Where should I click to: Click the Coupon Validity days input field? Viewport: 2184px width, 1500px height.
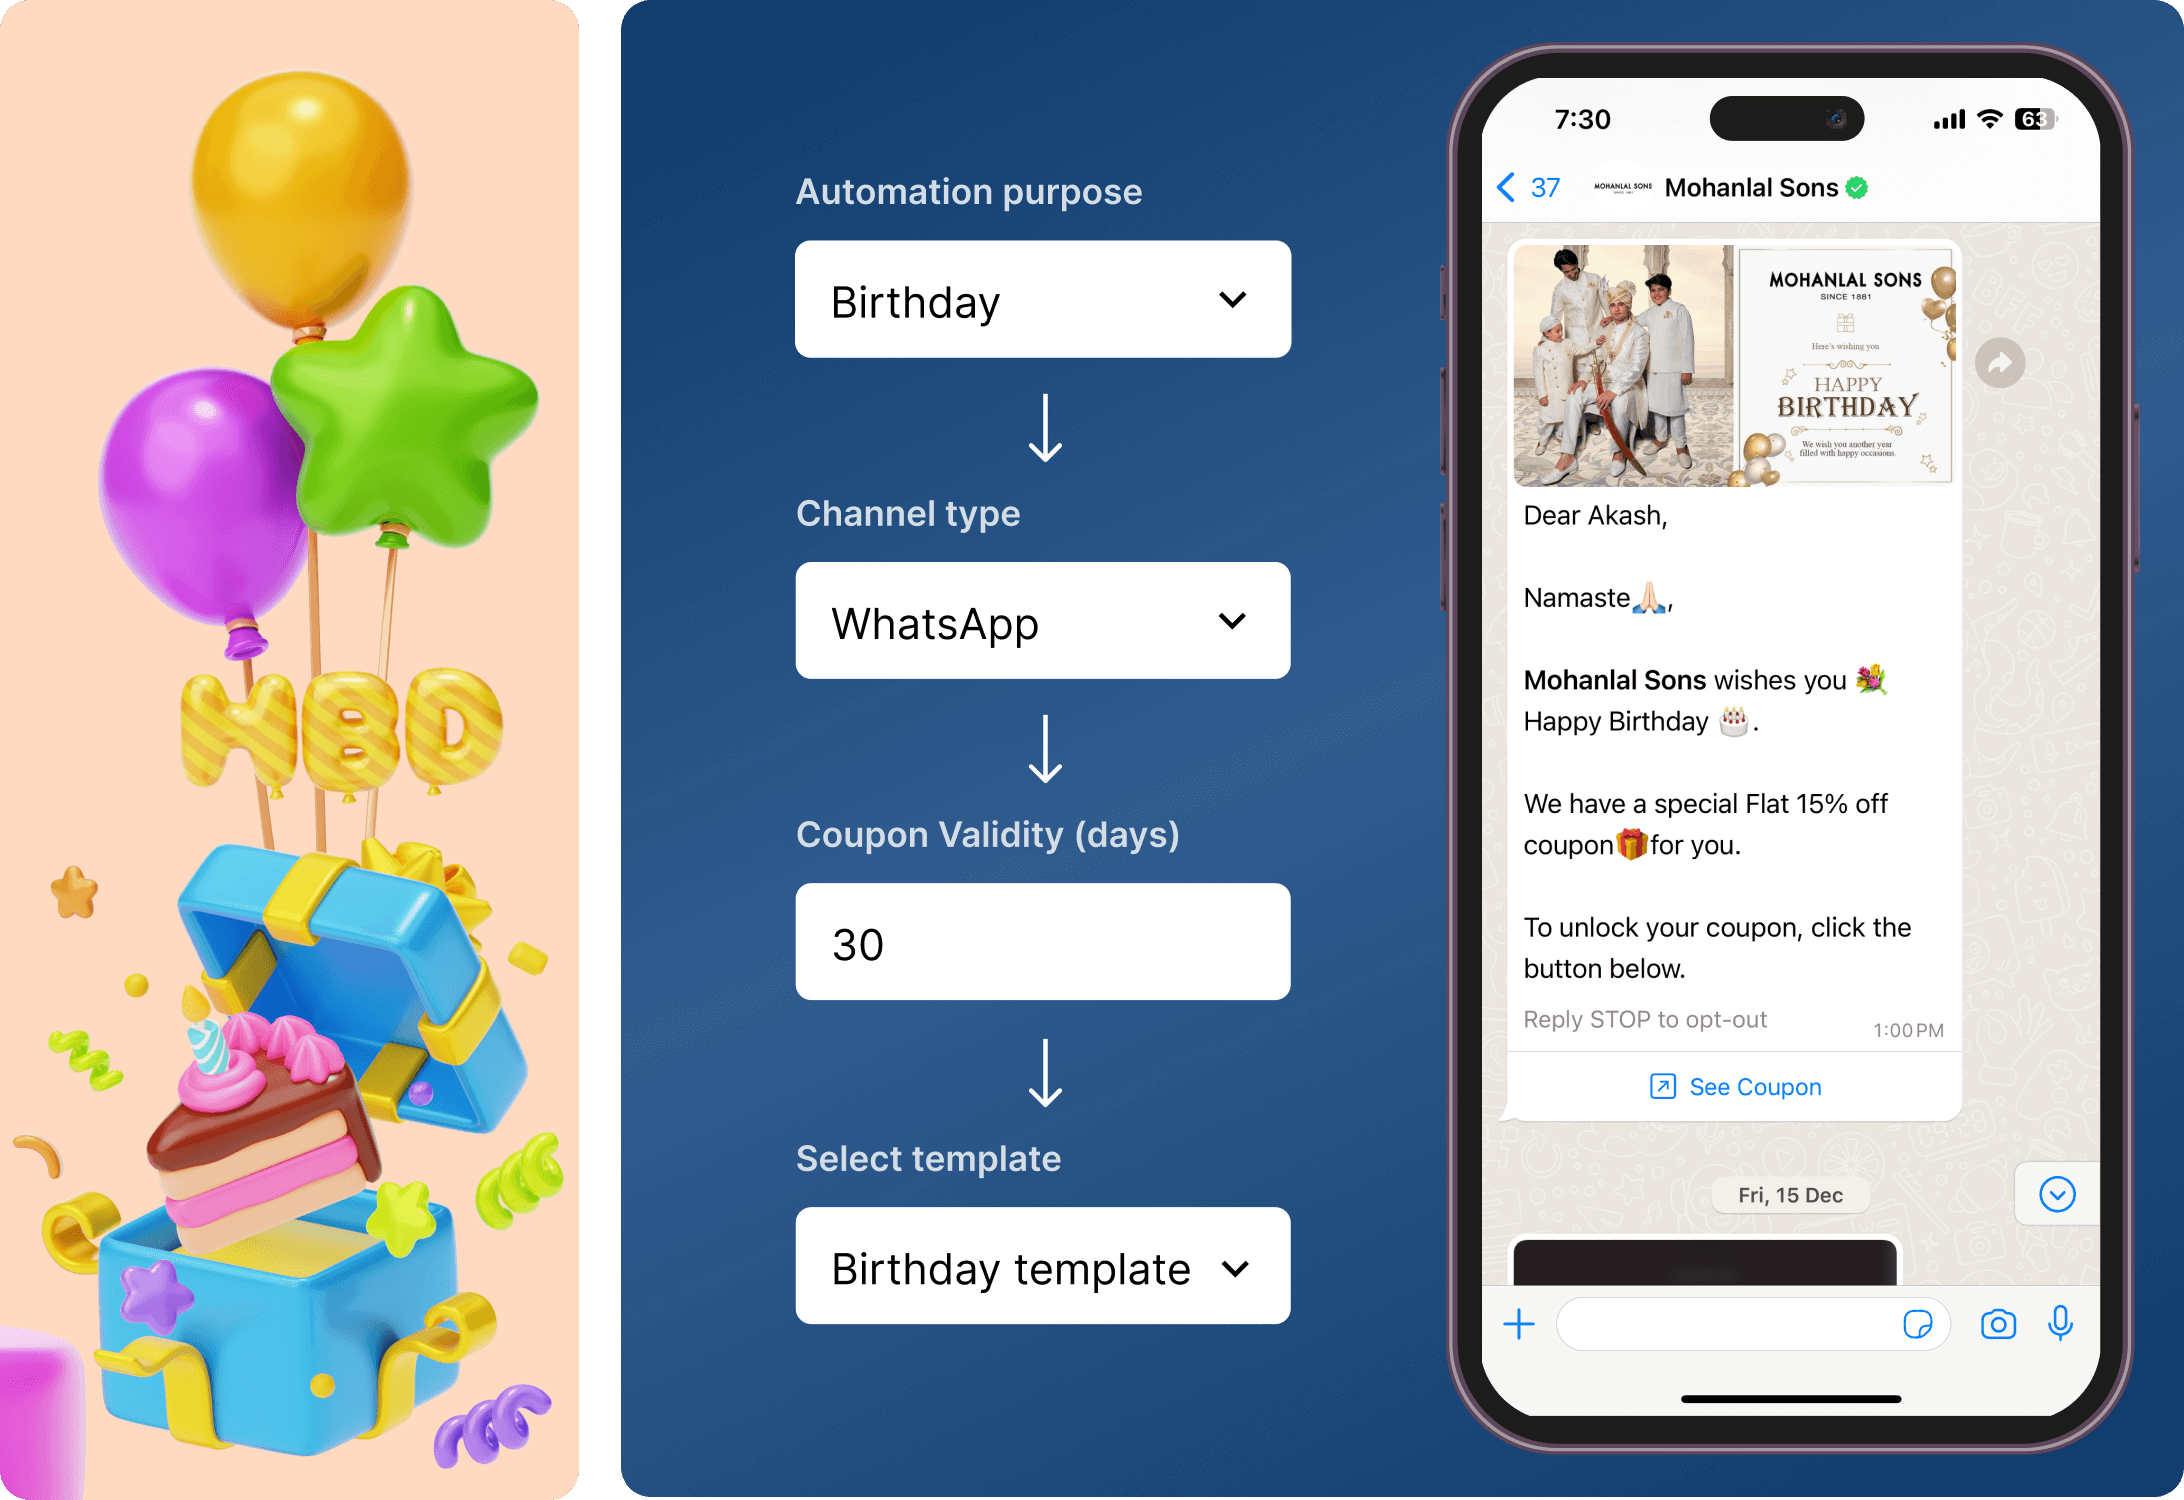point(1029,944)
